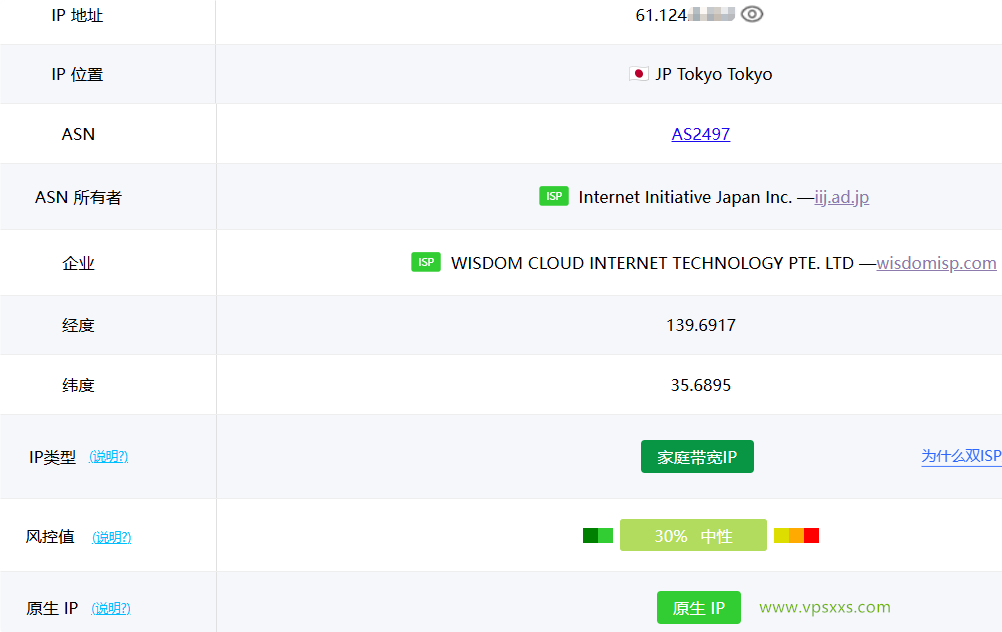1002x632 pixels.
Task: Click the 原生 IP row label
Action: click(x=52, y=608)
